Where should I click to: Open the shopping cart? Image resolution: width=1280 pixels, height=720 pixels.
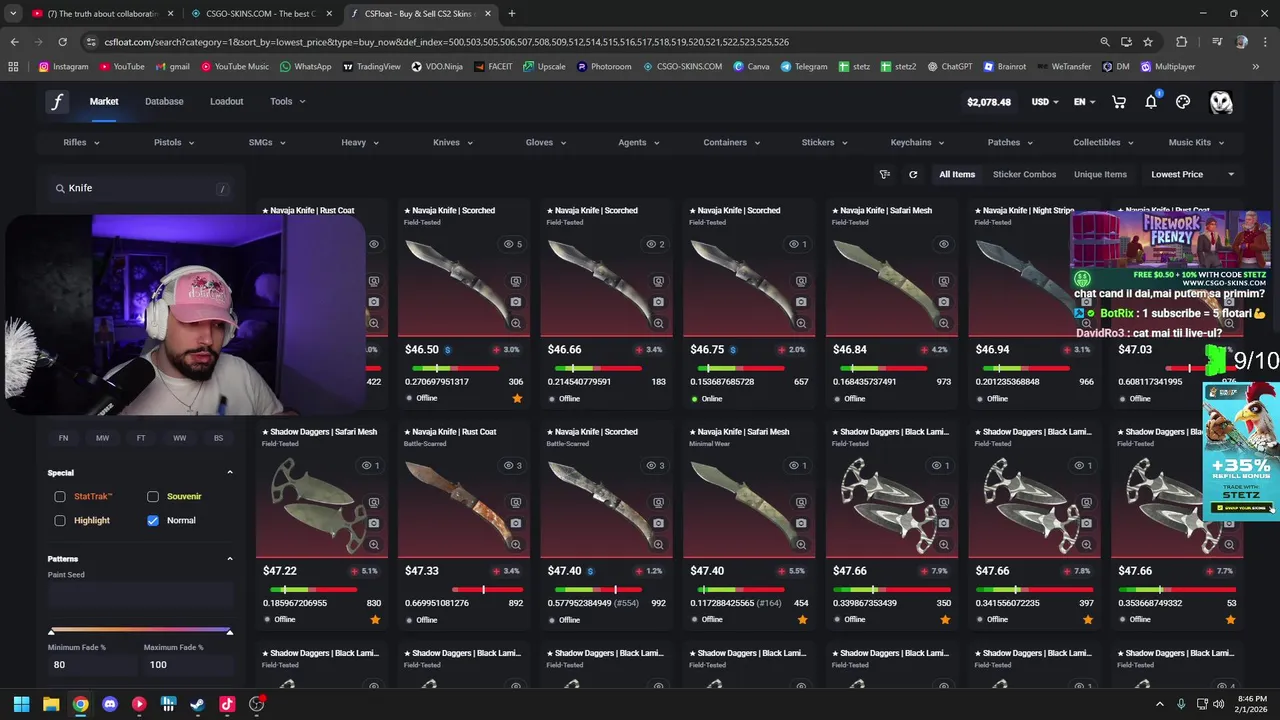(x=1119, y=102)
